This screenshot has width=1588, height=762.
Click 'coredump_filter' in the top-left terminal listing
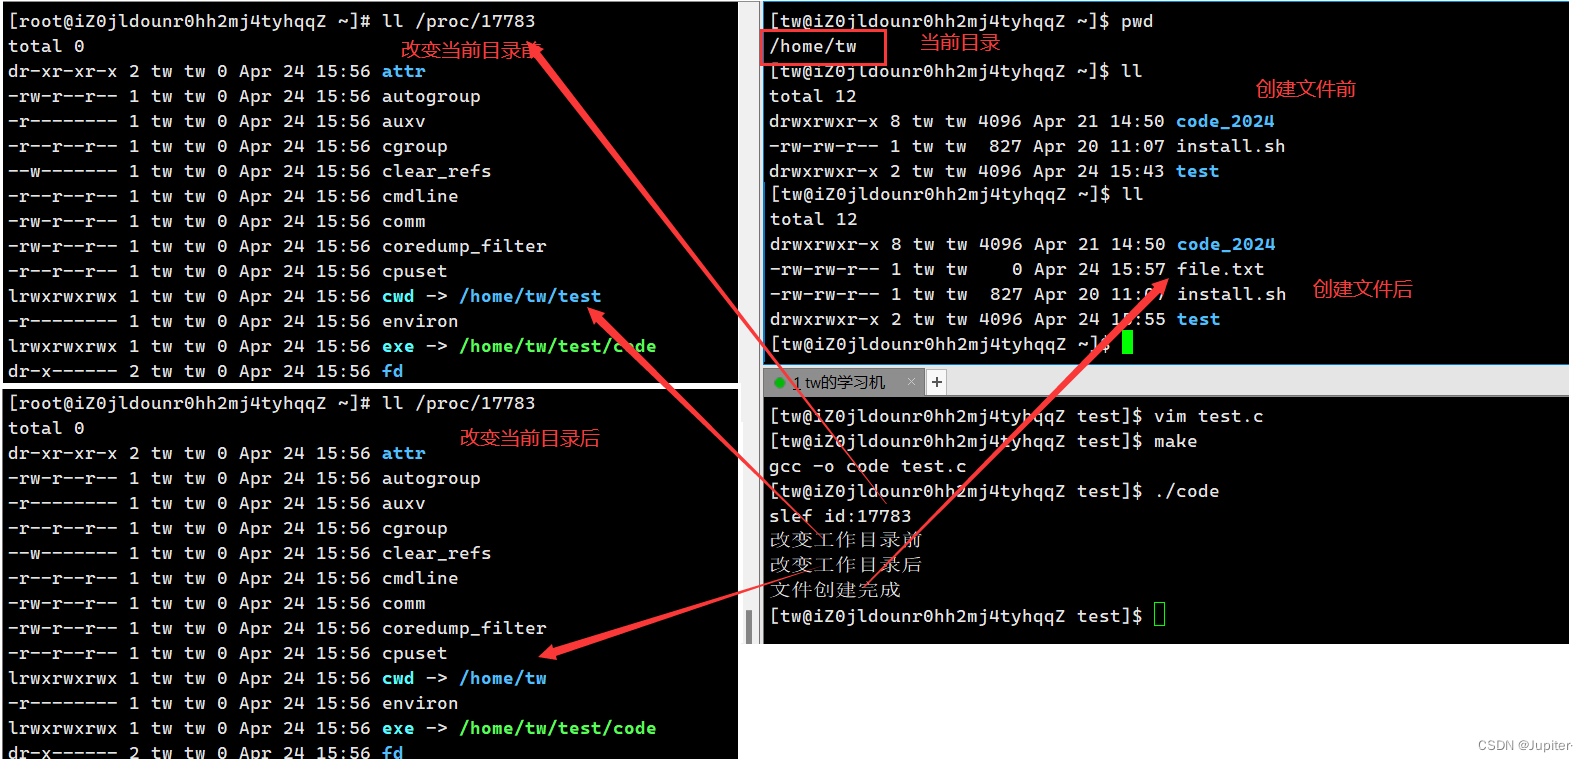click(x=464, y=246)
